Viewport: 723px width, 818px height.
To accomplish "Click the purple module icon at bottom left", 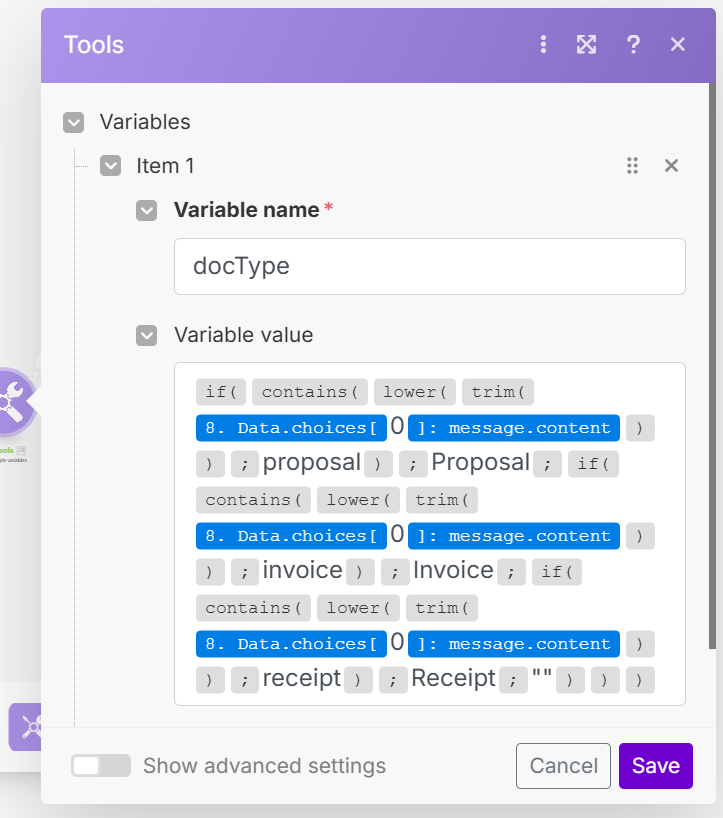I will tap(26, 727).
